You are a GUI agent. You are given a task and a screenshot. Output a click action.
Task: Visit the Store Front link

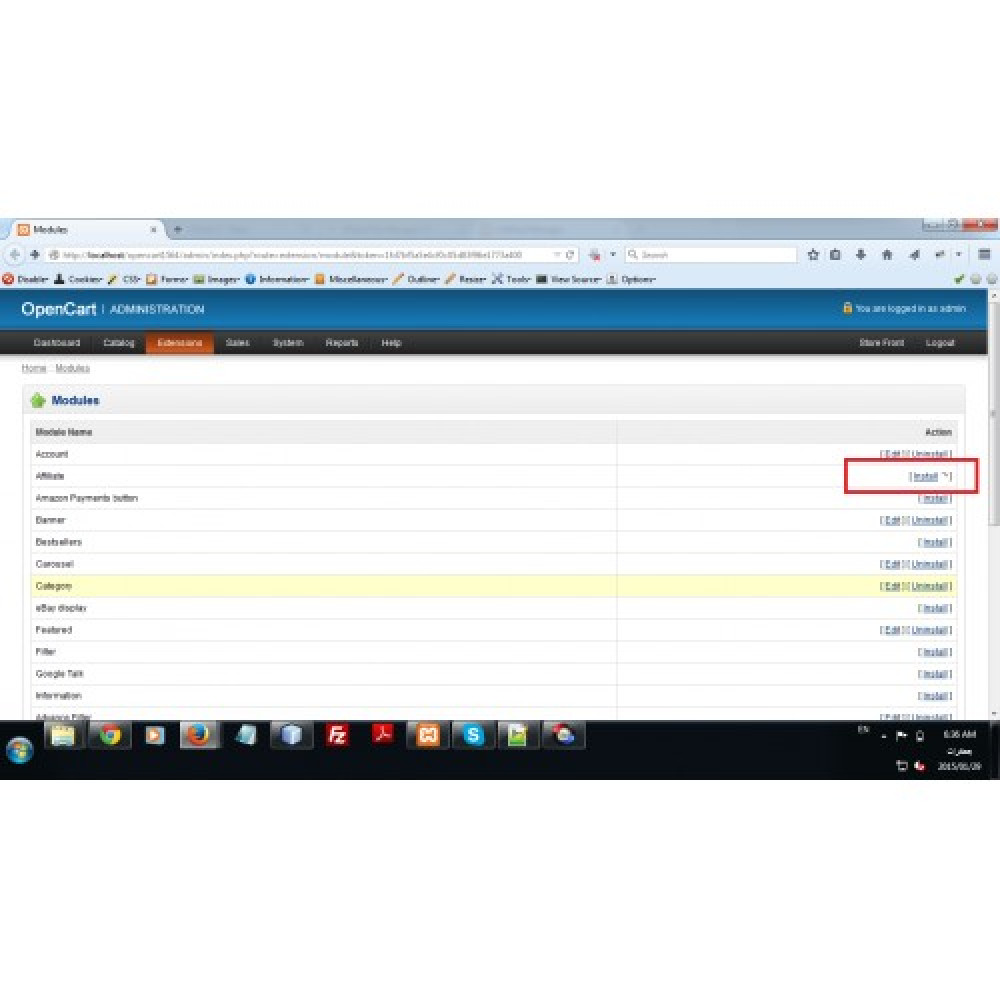pos(881,342)
